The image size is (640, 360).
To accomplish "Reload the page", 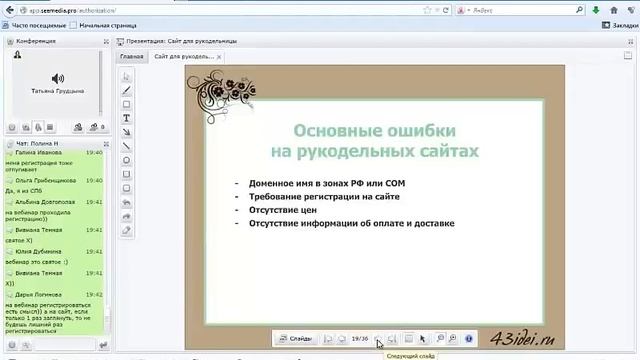I will click(x=446, y=10).
